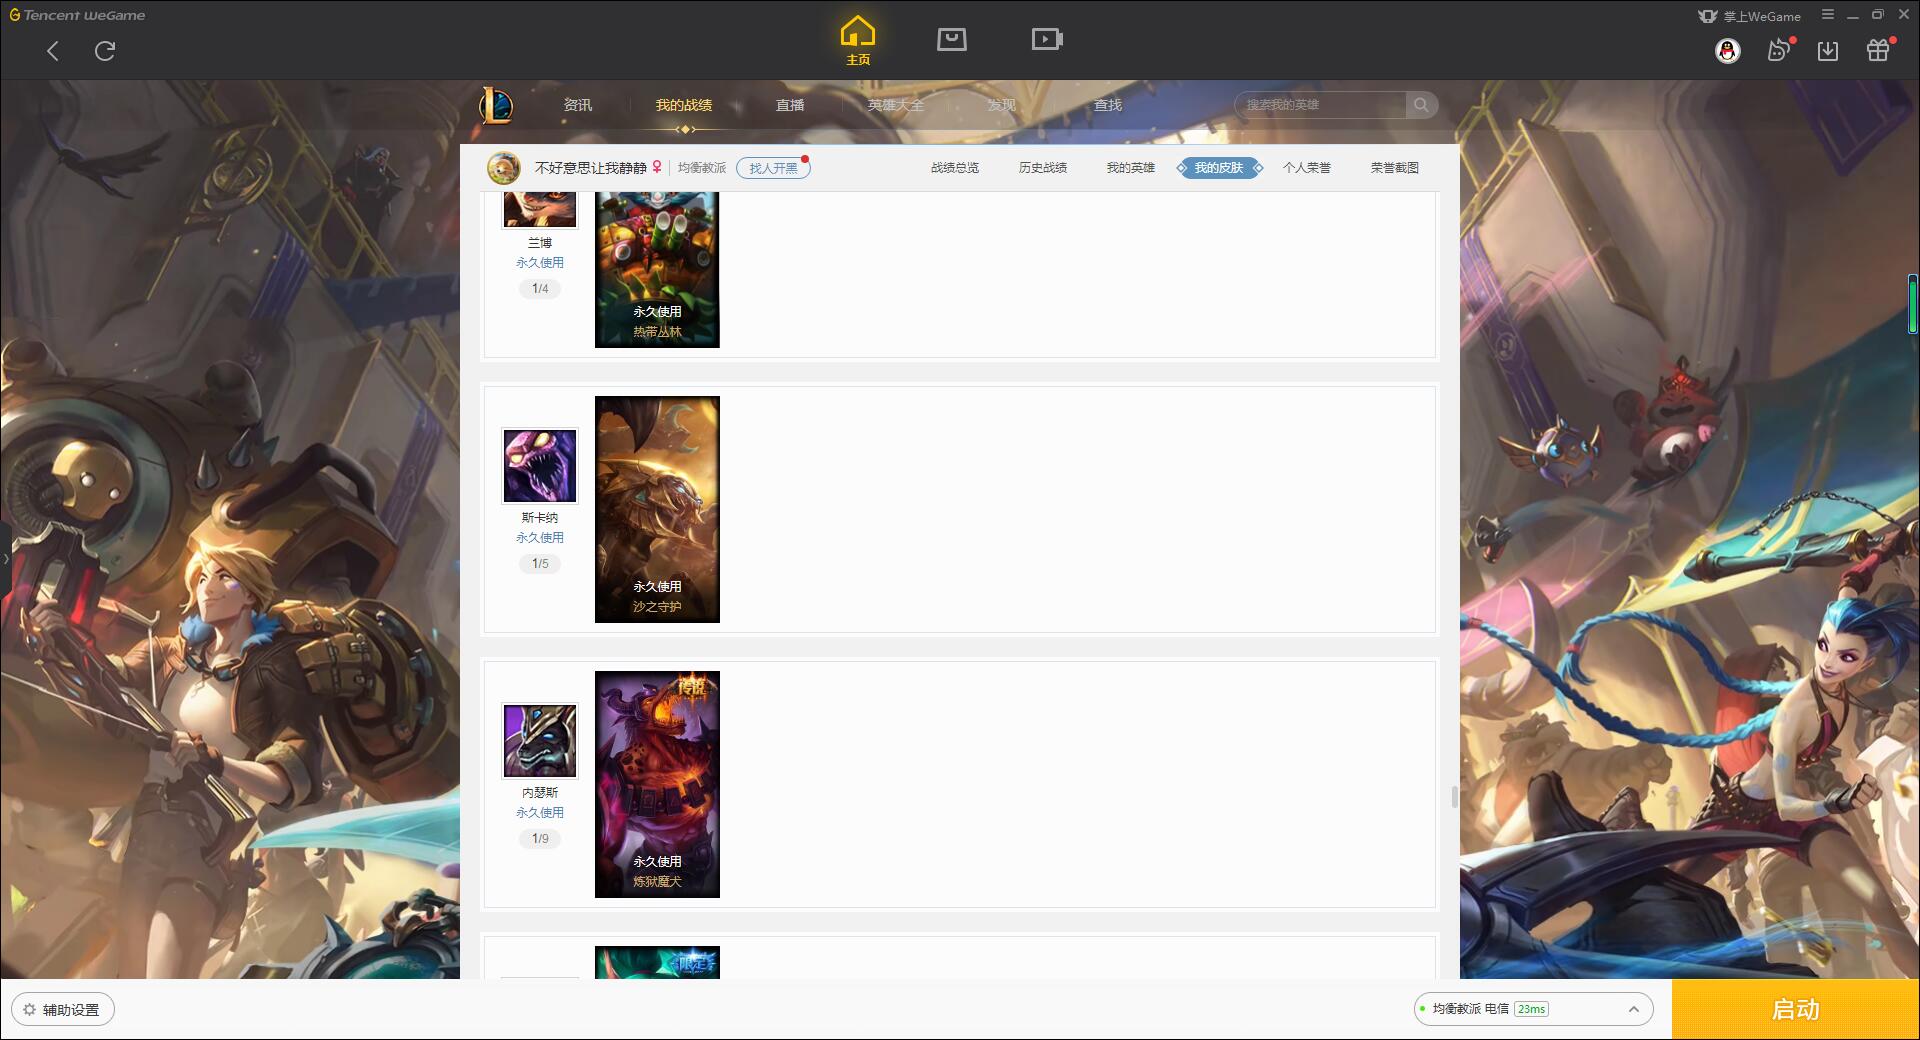Screen dimensions: 1920x1040
Task: Open the 我的战绩 tab
Action: (x=684, y=105)
